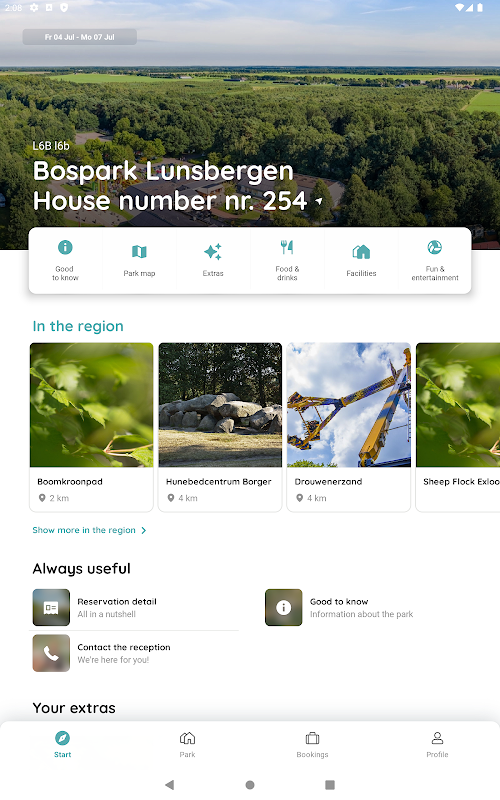Tap the Android back navigation button
This screenshot has height=800, width=500.
[170, 785]
